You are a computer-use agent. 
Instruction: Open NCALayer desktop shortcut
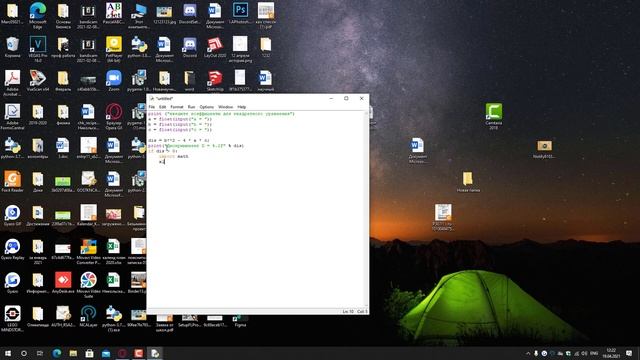point(88,316)
